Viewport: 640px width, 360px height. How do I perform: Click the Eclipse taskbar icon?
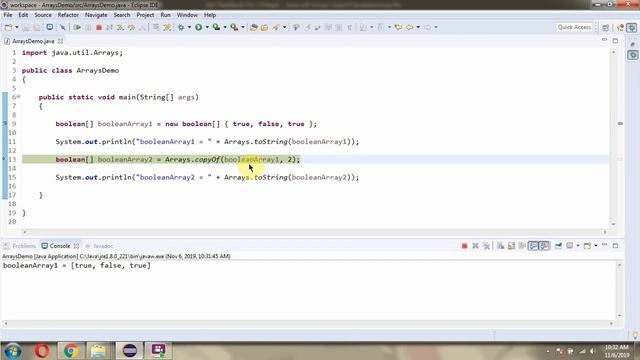tap(129, 351)
